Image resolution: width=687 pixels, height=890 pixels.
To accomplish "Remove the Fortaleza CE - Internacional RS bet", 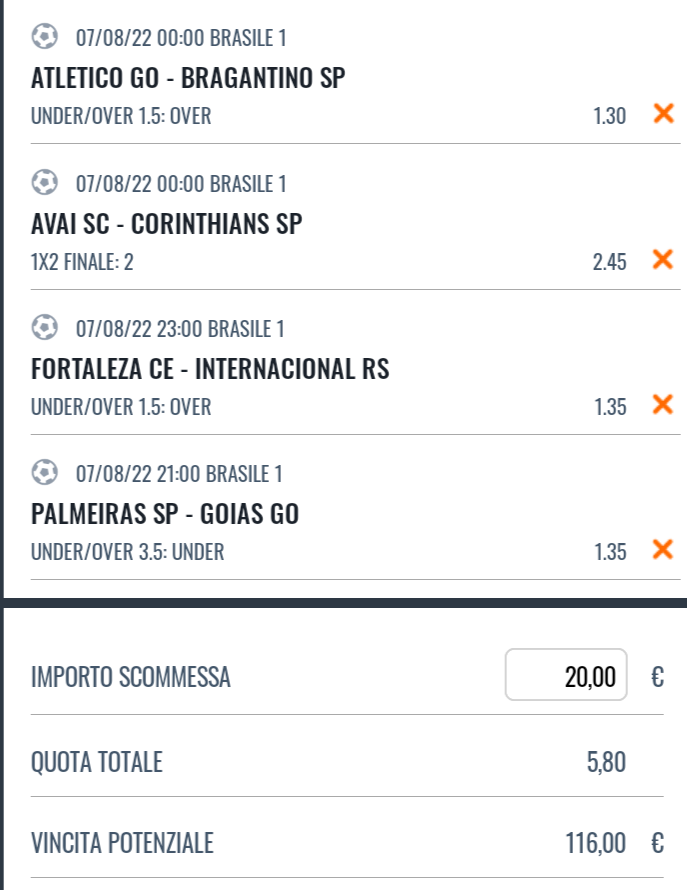I will click(x=662, y=405).
